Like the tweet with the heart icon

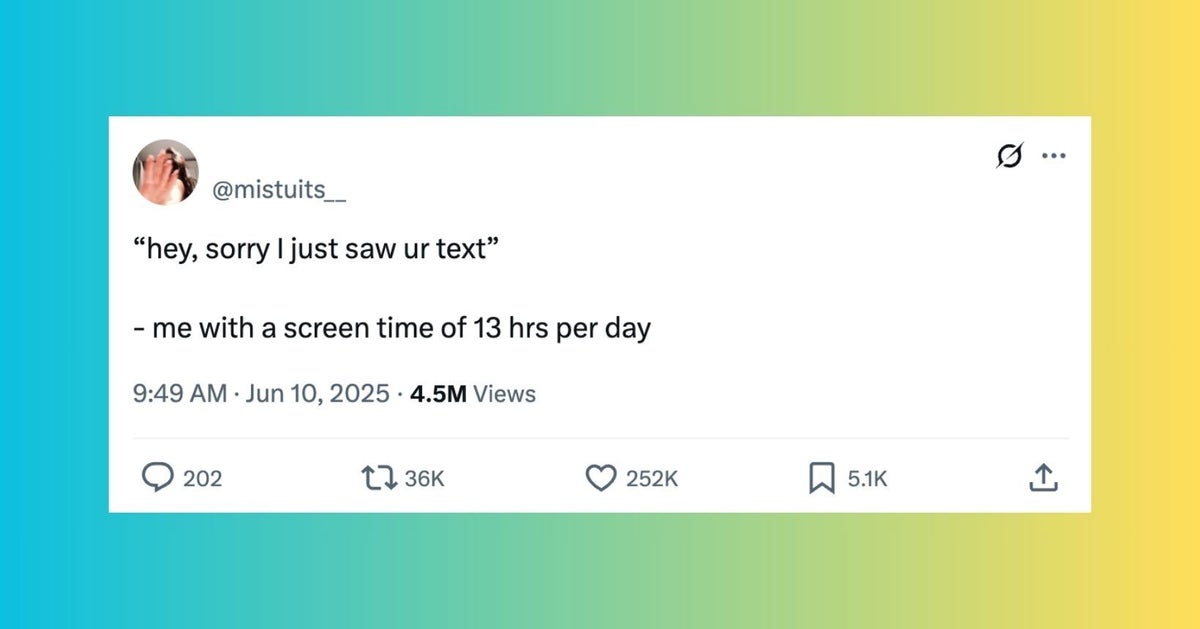pyautogui.click(x=599, y=479)
